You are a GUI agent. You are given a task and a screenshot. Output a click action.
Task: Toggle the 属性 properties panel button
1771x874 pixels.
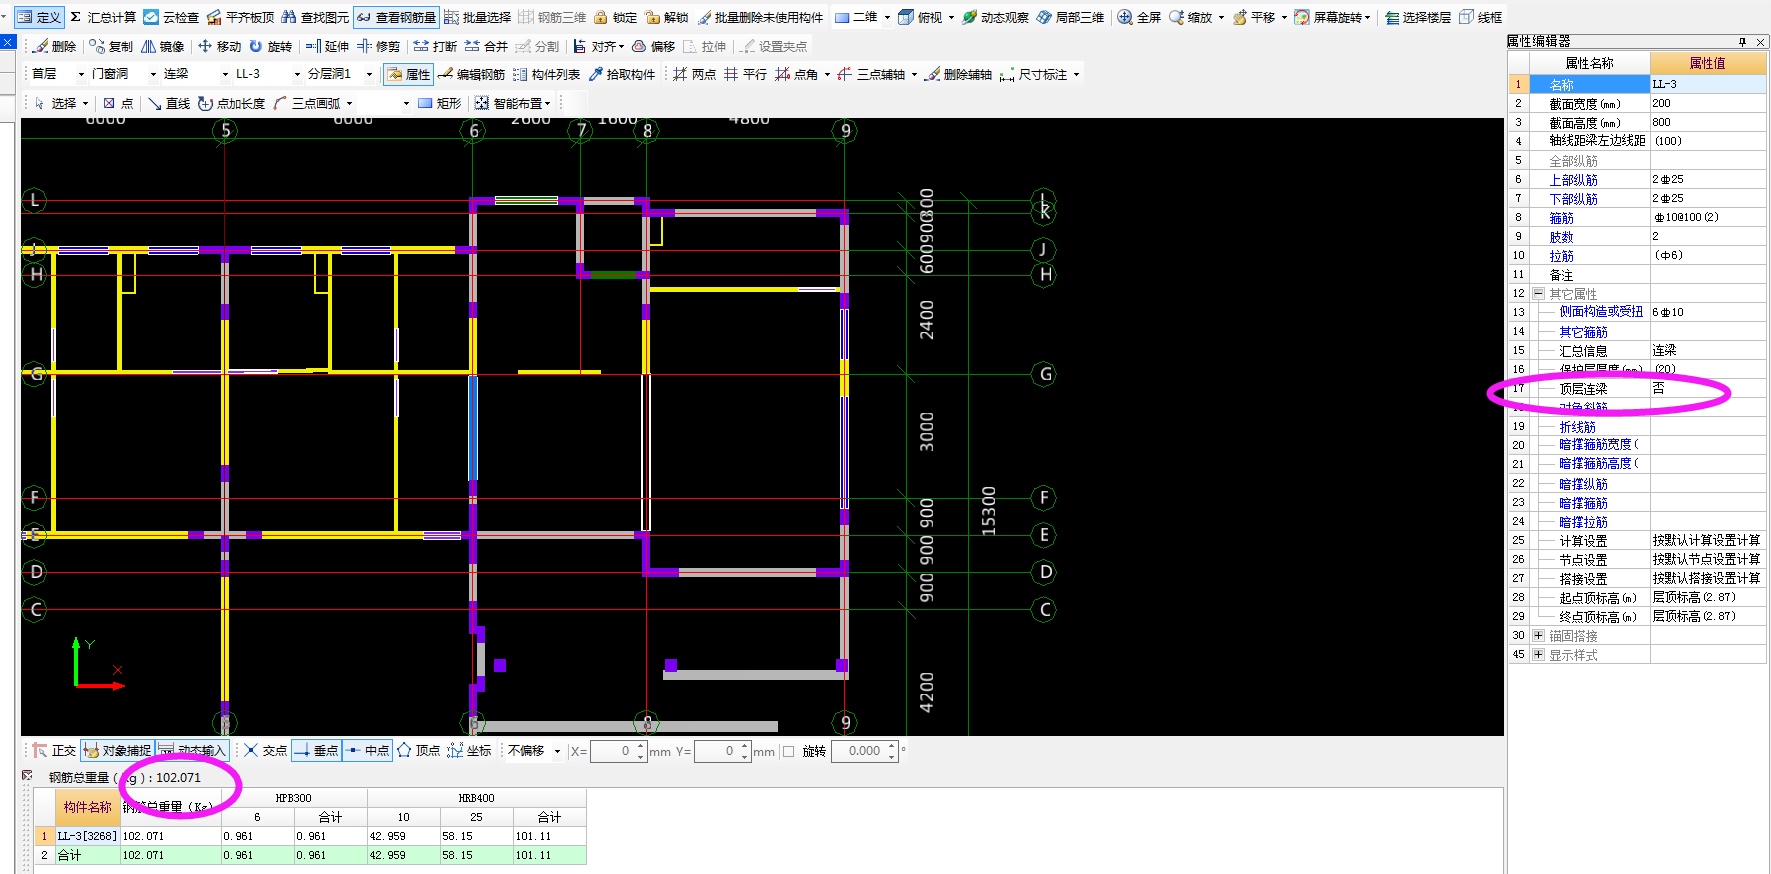(408, 74)
